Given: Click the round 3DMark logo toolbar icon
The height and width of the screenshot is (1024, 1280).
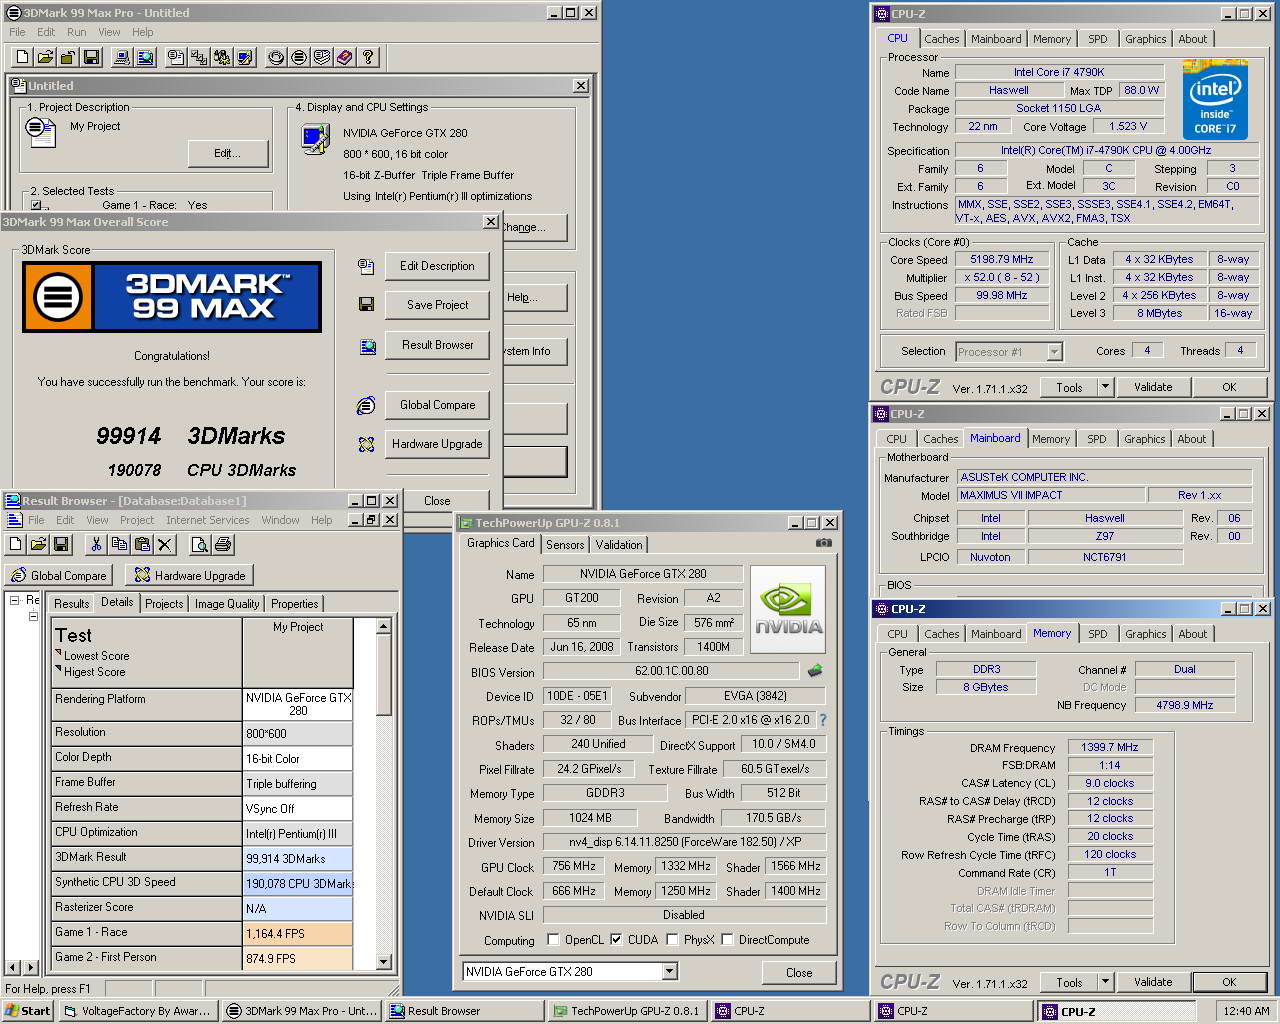Looking at the screenshot, I should pyautogui.click(x=299, y=57).
